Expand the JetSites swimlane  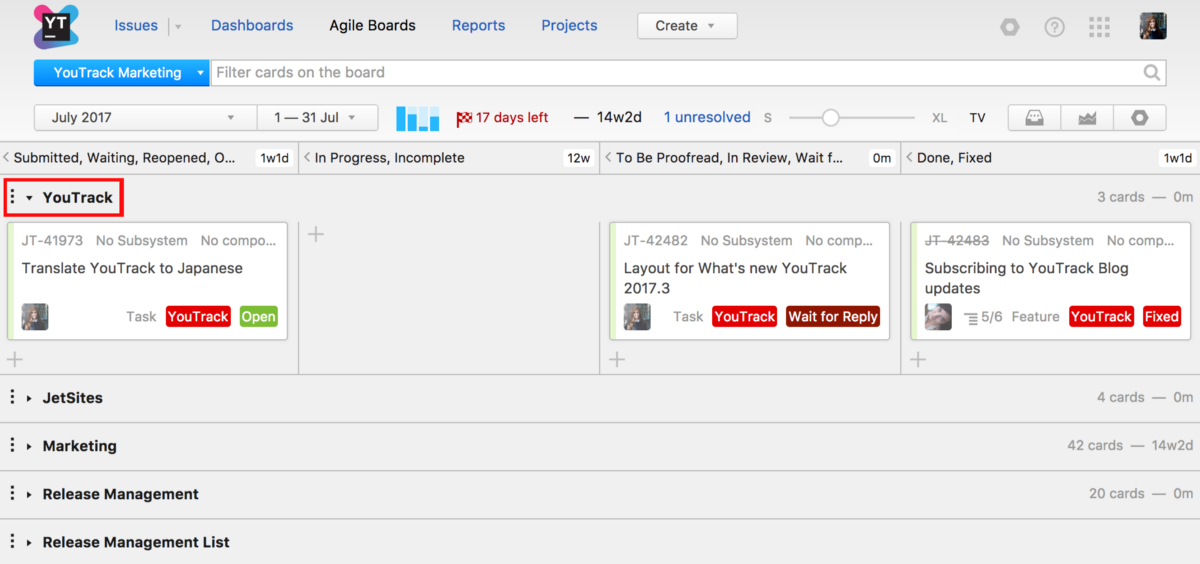29,398
